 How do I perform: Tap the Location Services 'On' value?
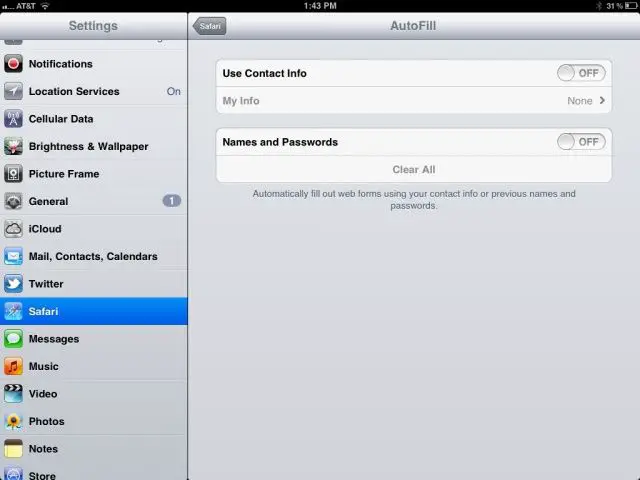coord(173,91)
